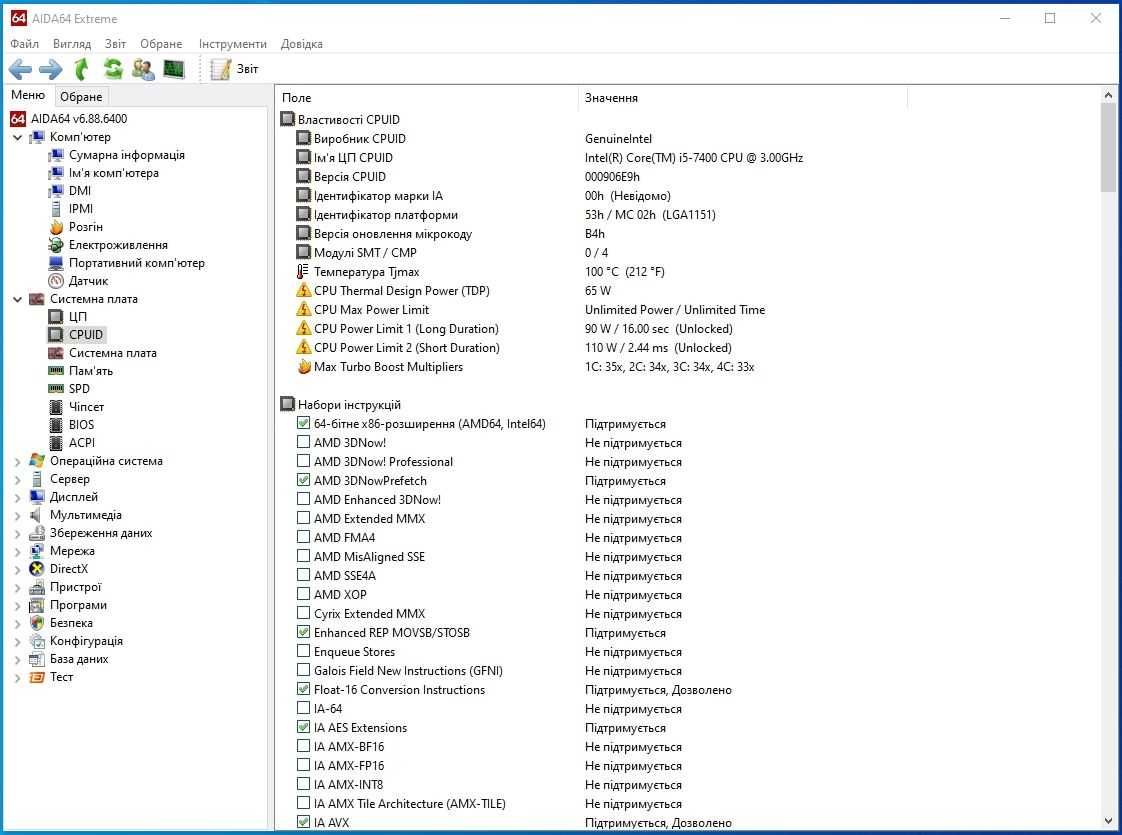Switch to the Обране sidebar tab
Screen dimensions: 1122x835
click(x=81, y=97)
